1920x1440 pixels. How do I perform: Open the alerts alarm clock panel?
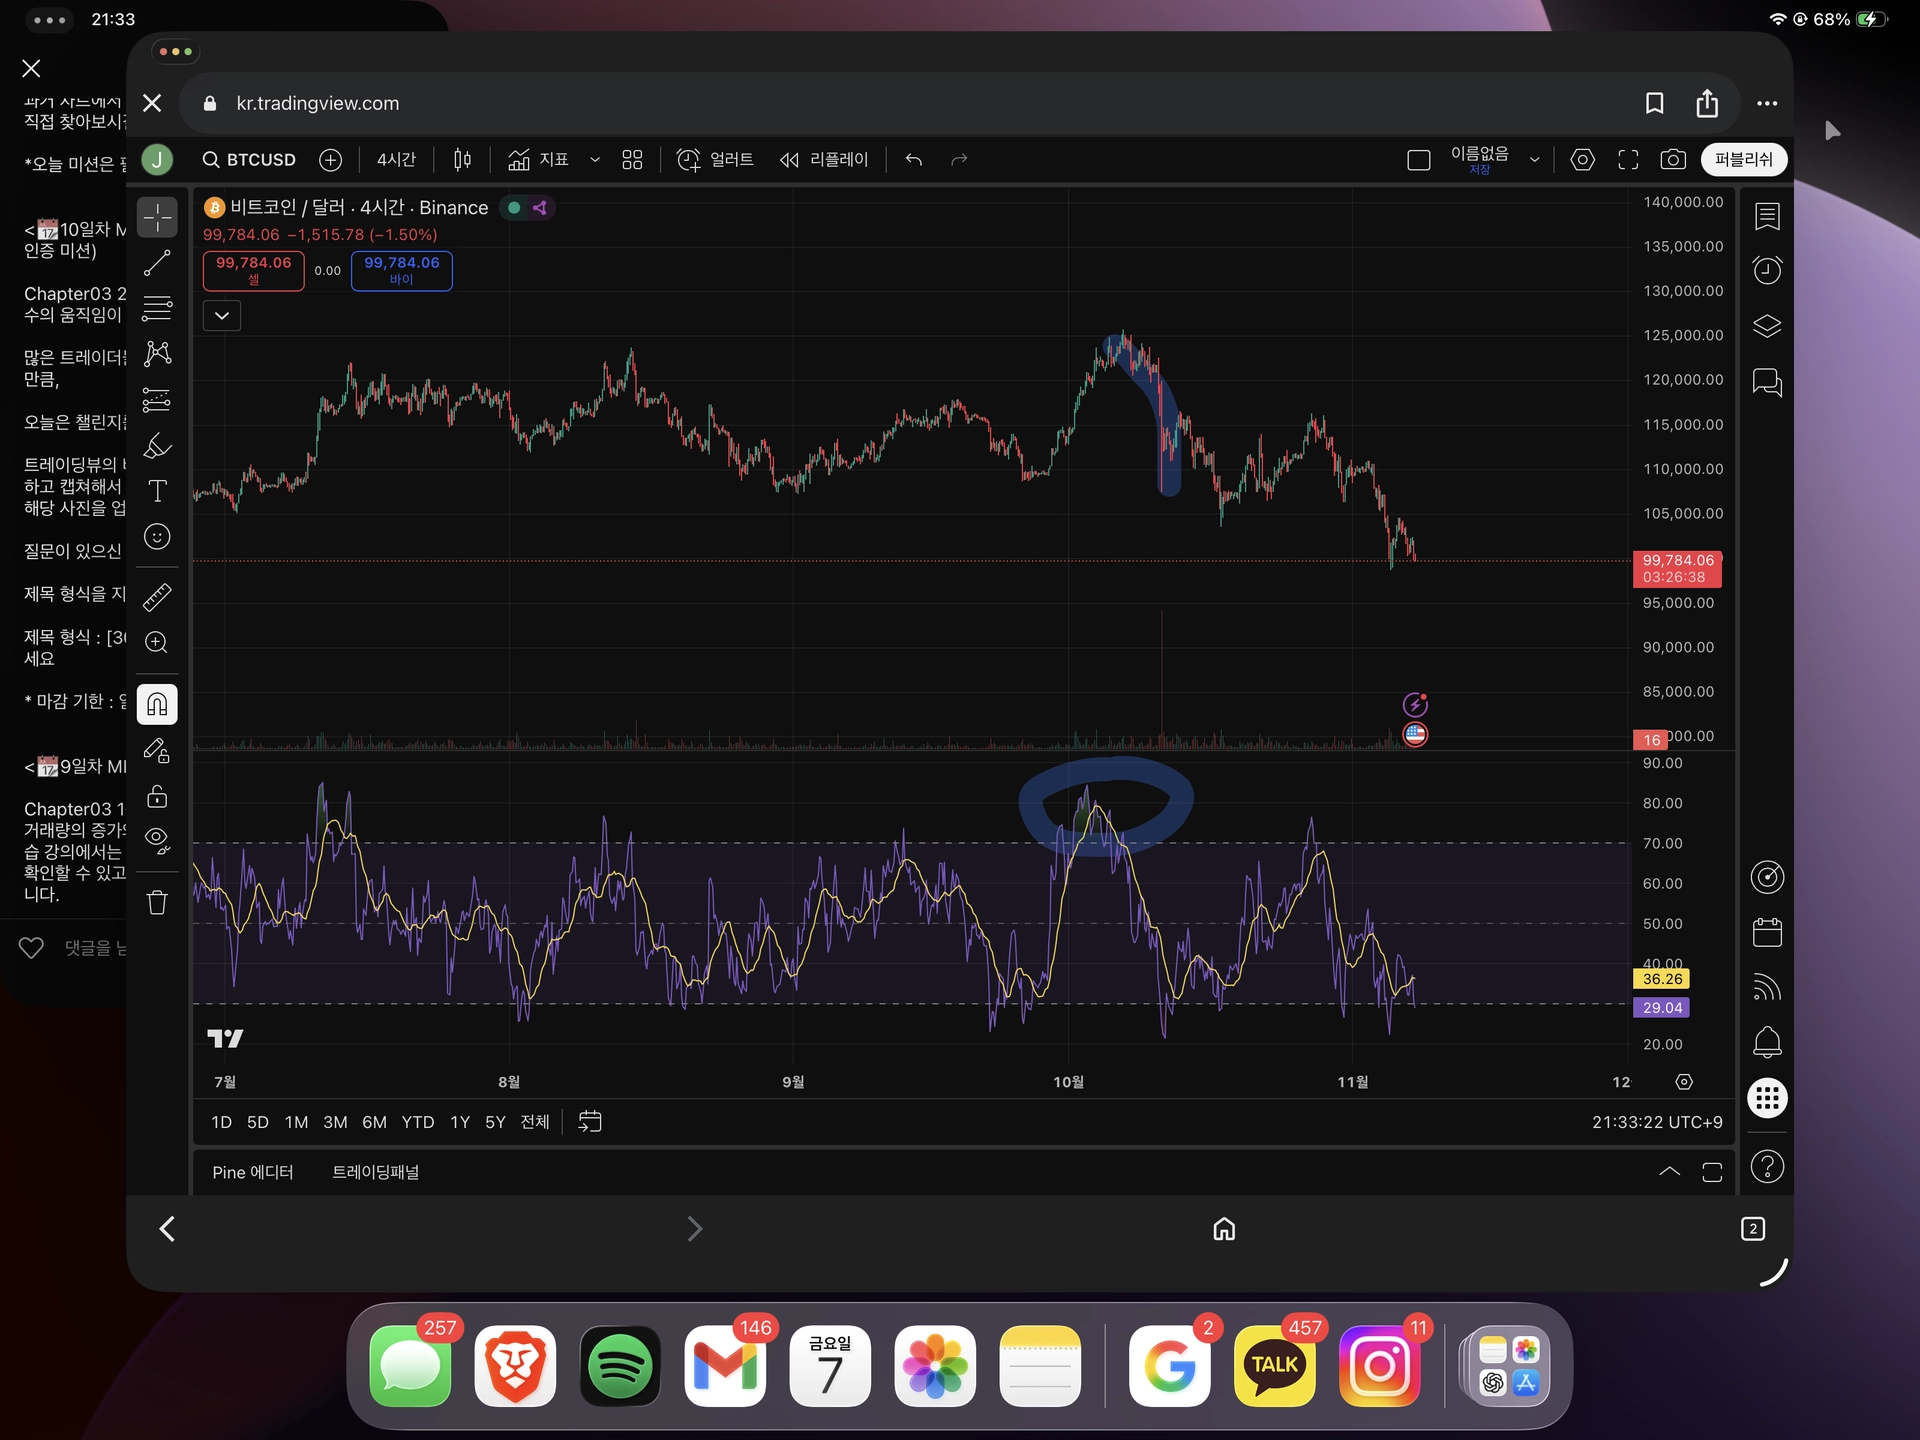pos(1767,270)
